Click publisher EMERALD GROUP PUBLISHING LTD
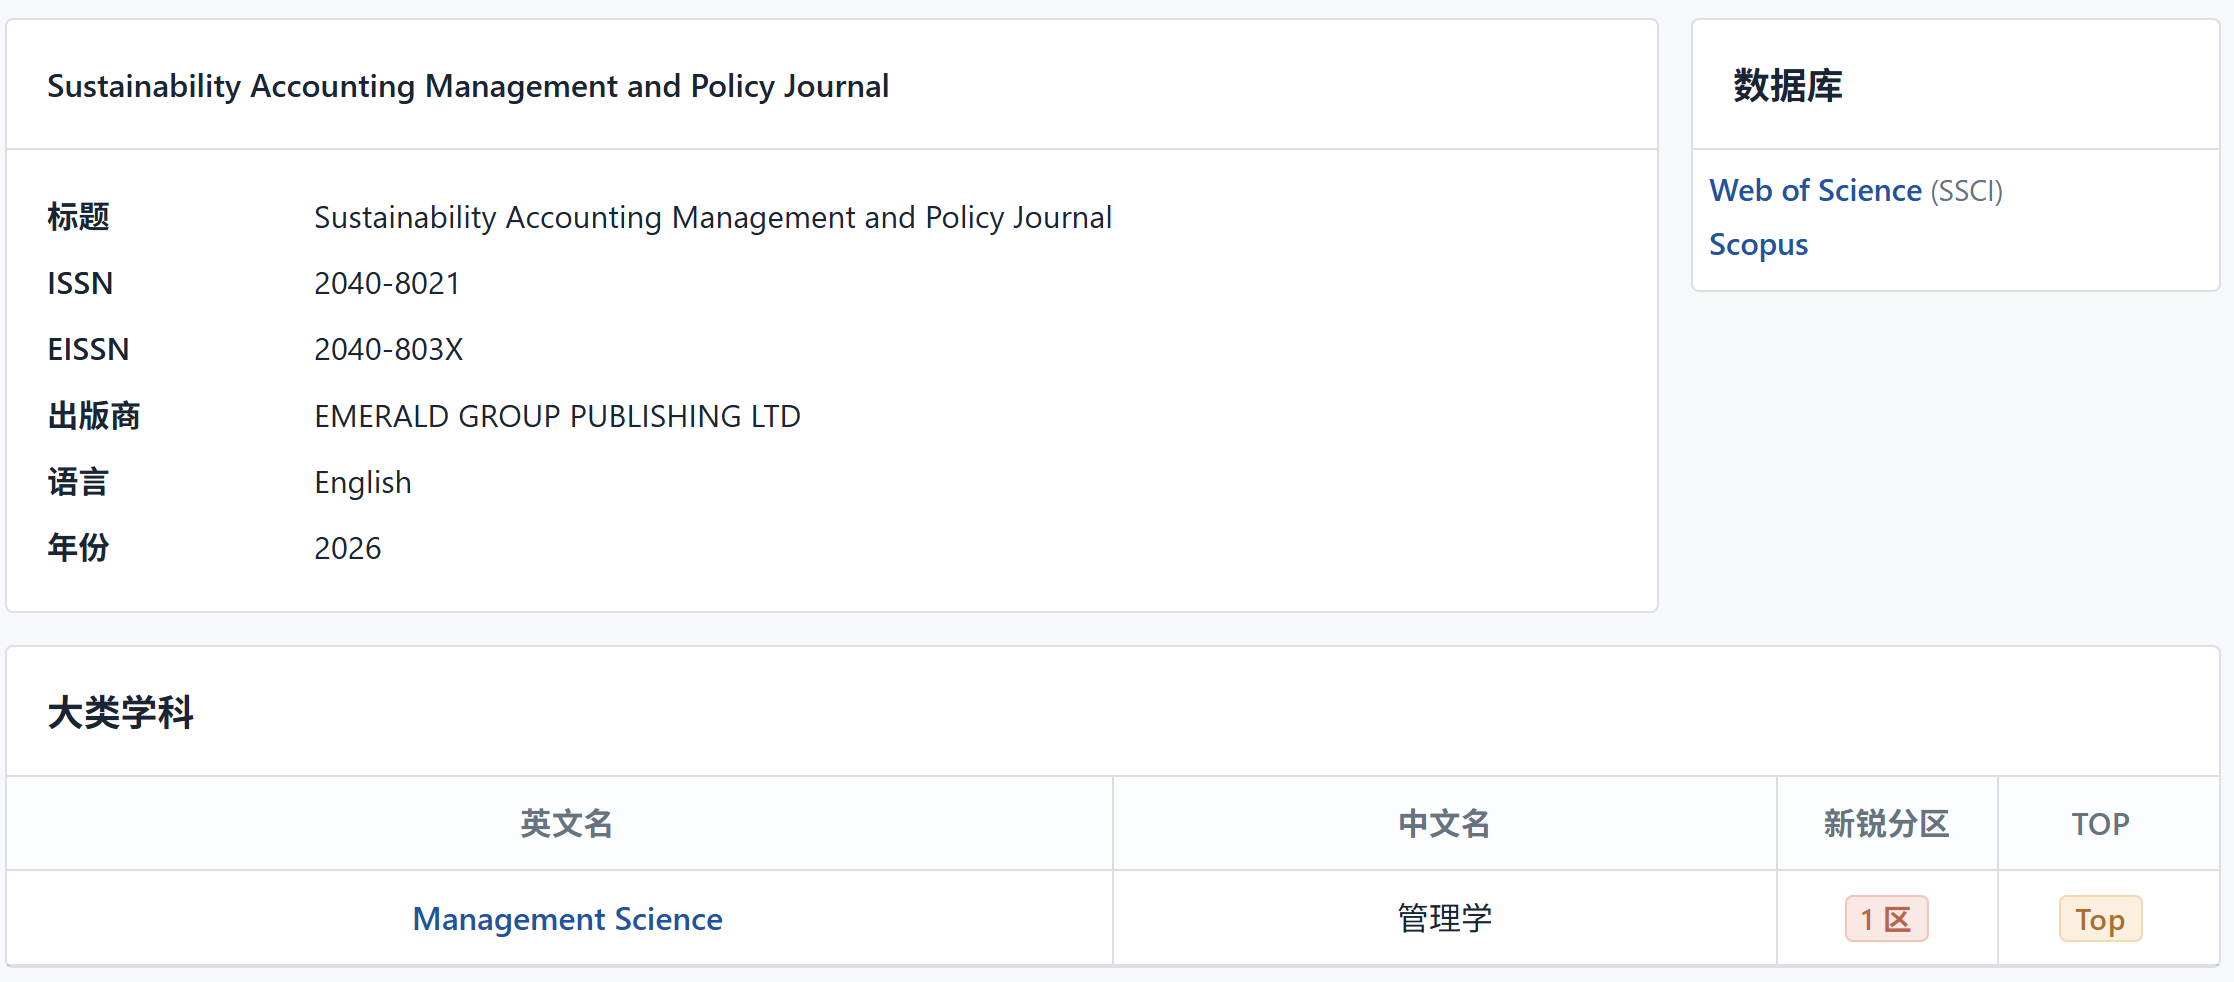2234x982 pixels. (557, 416)
